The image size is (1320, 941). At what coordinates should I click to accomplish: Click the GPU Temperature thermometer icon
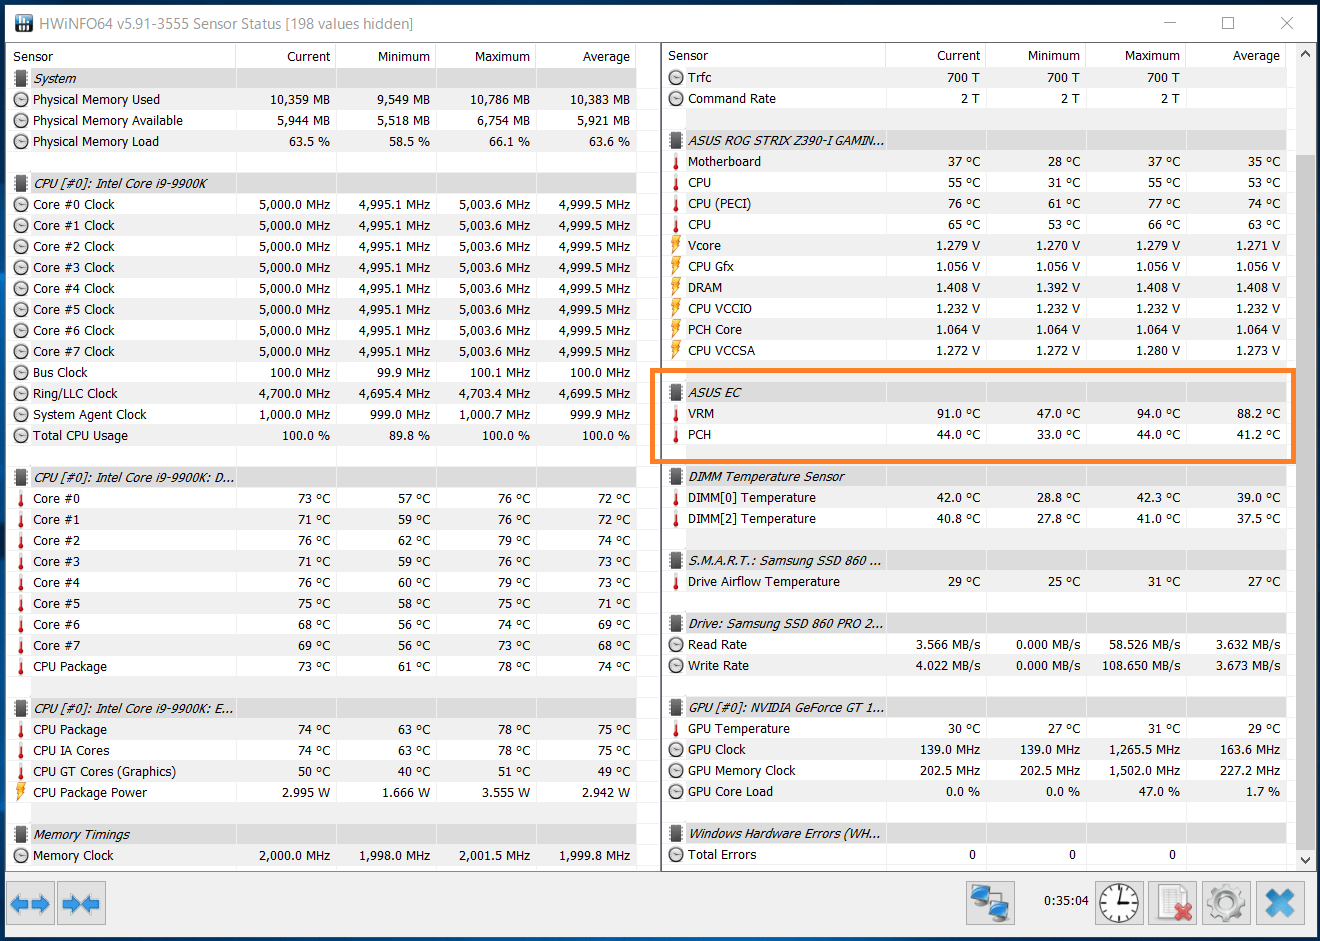676,729
